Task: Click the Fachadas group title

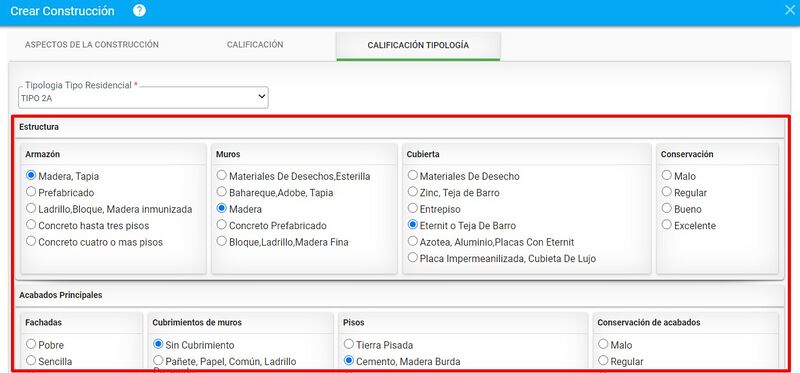Action: coord(43,322)
